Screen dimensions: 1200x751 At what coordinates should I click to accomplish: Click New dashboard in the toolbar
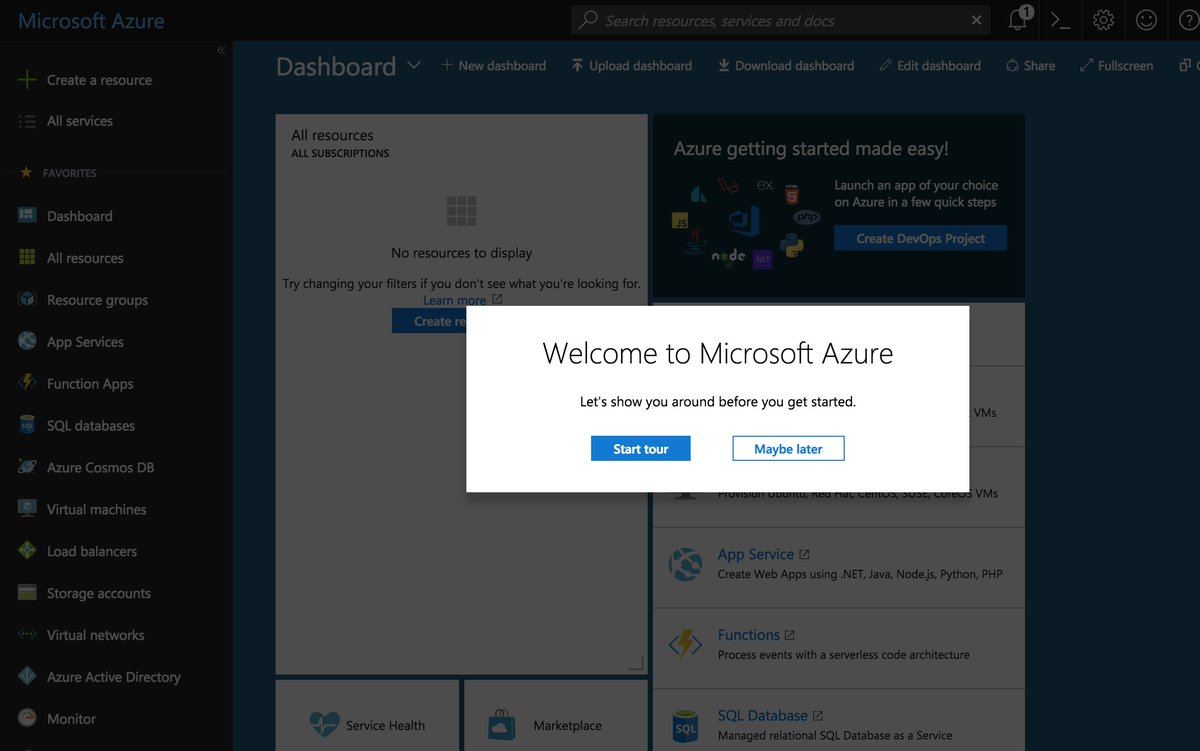coord(493,66)
